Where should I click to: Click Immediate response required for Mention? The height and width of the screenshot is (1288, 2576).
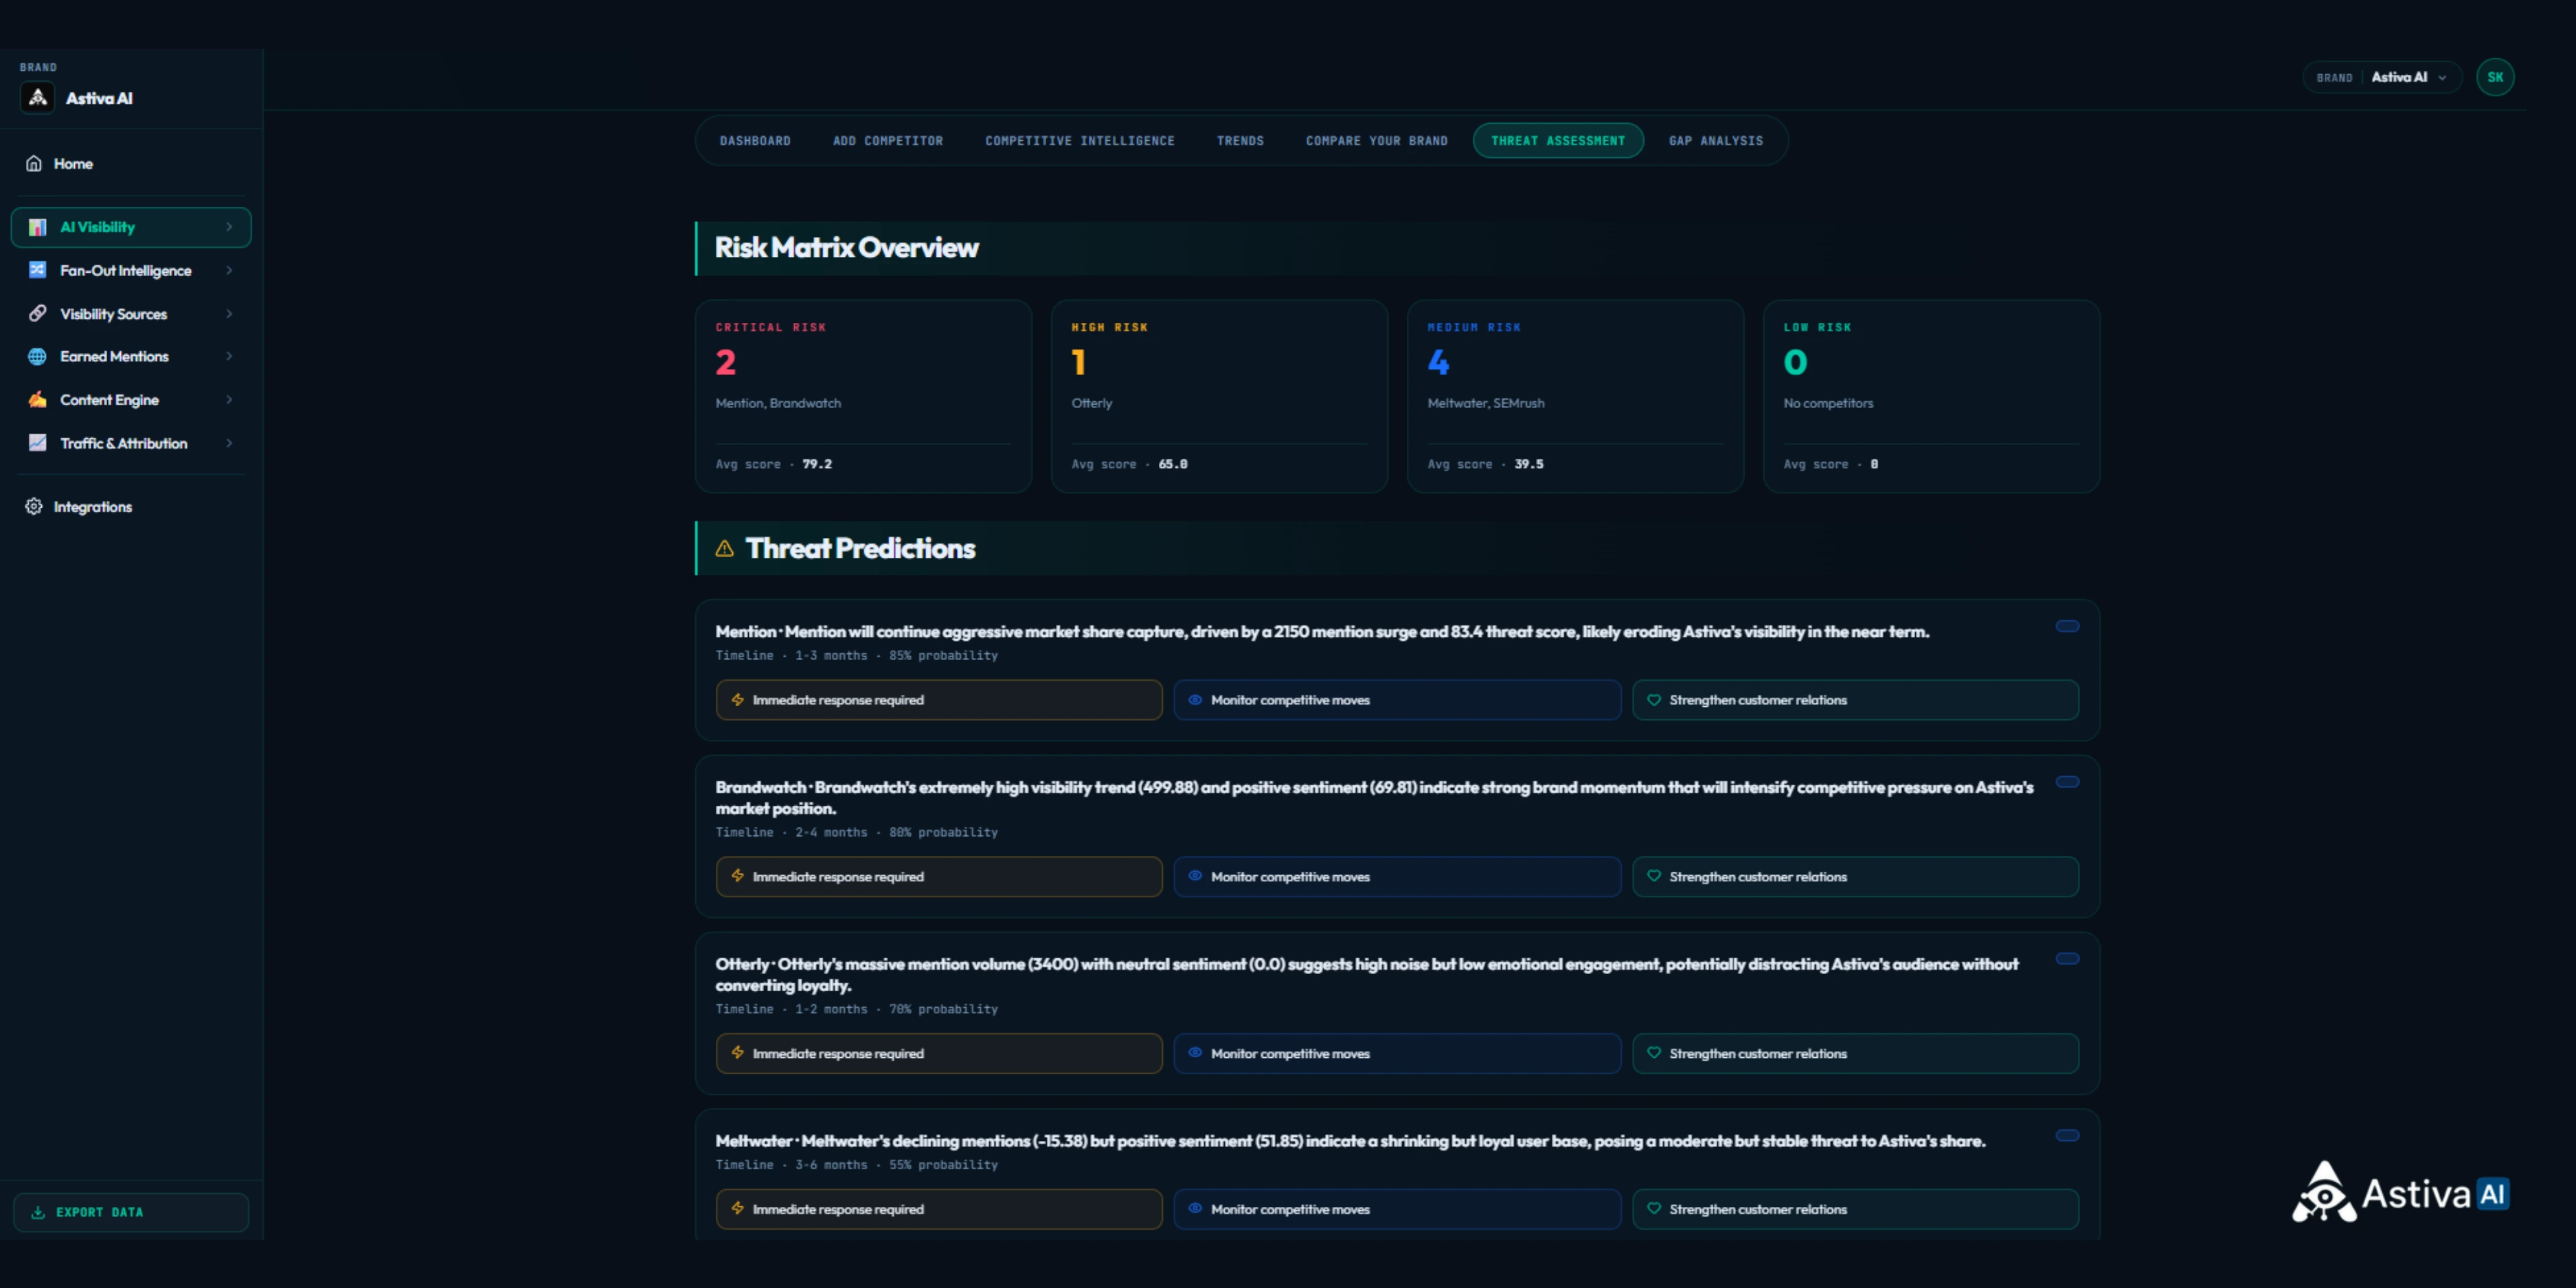click(939, 700)
